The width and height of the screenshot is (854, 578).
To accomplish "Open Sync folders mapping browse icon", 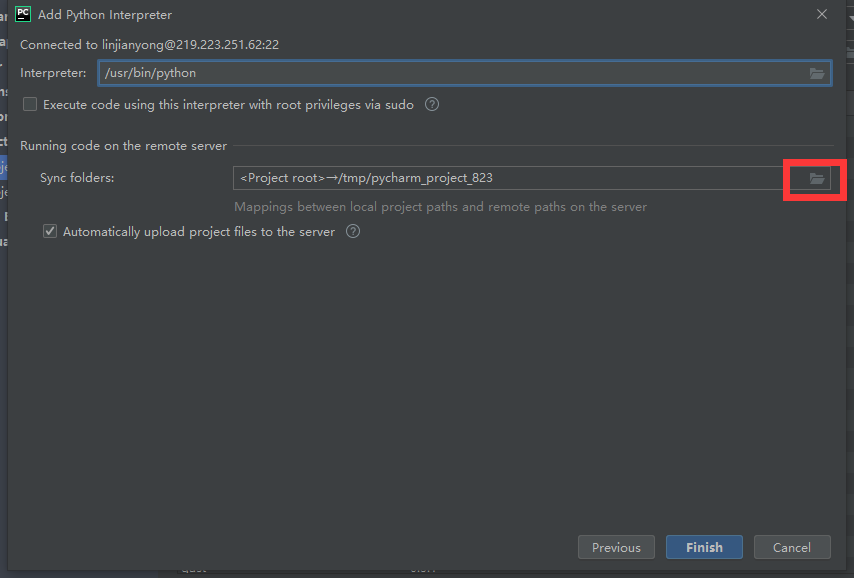I will pyautogui.click(x=817, y=178).
